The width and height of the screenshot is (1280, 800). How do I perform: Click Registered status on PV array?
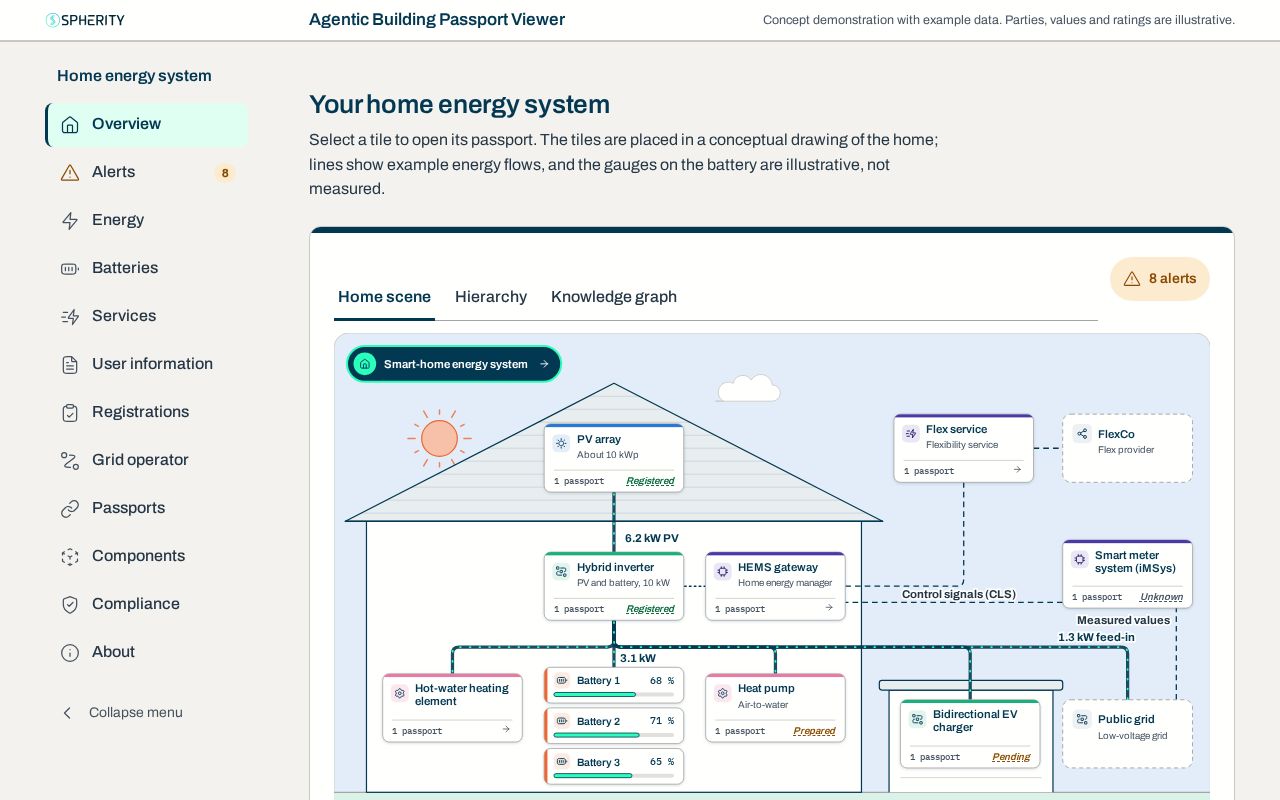click(650, 481)
